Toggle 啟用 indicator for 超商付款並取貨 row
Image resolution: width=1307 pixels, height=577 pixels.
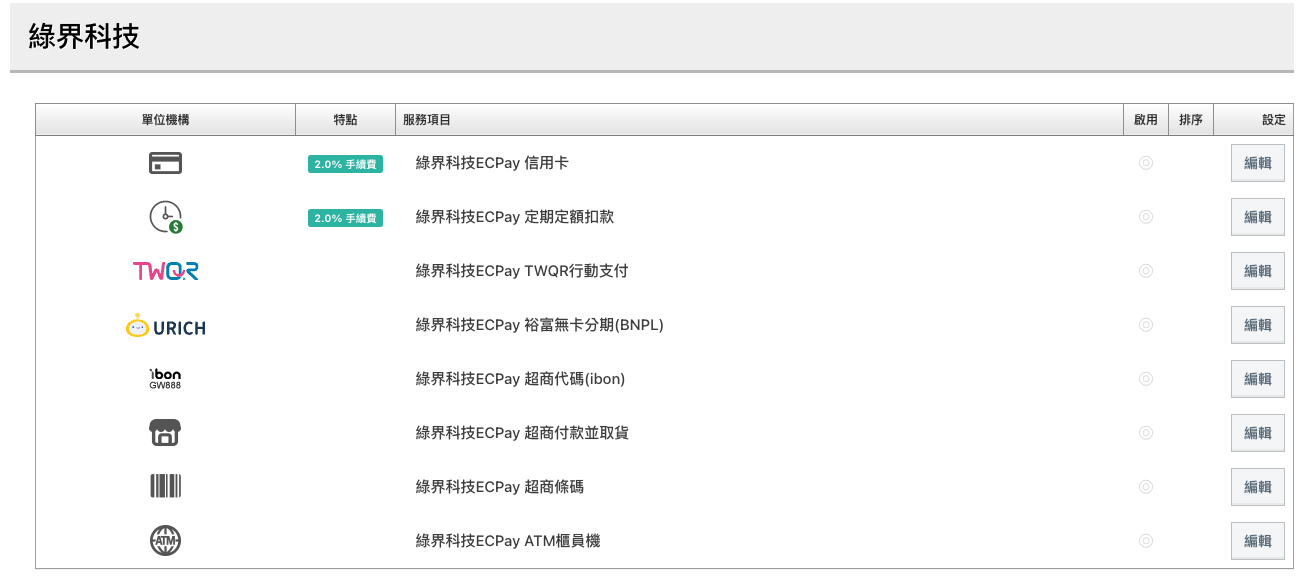1146,433
